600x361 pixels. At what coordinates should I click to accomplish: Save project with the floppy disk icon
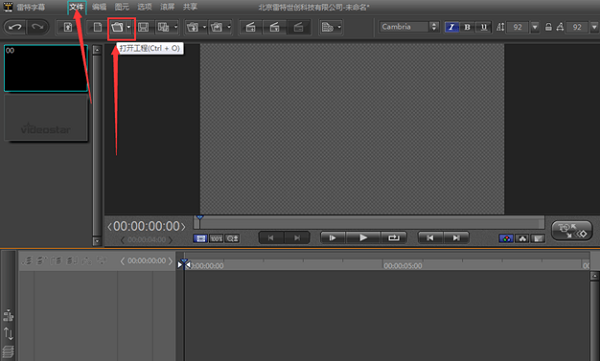coord(143,27)
